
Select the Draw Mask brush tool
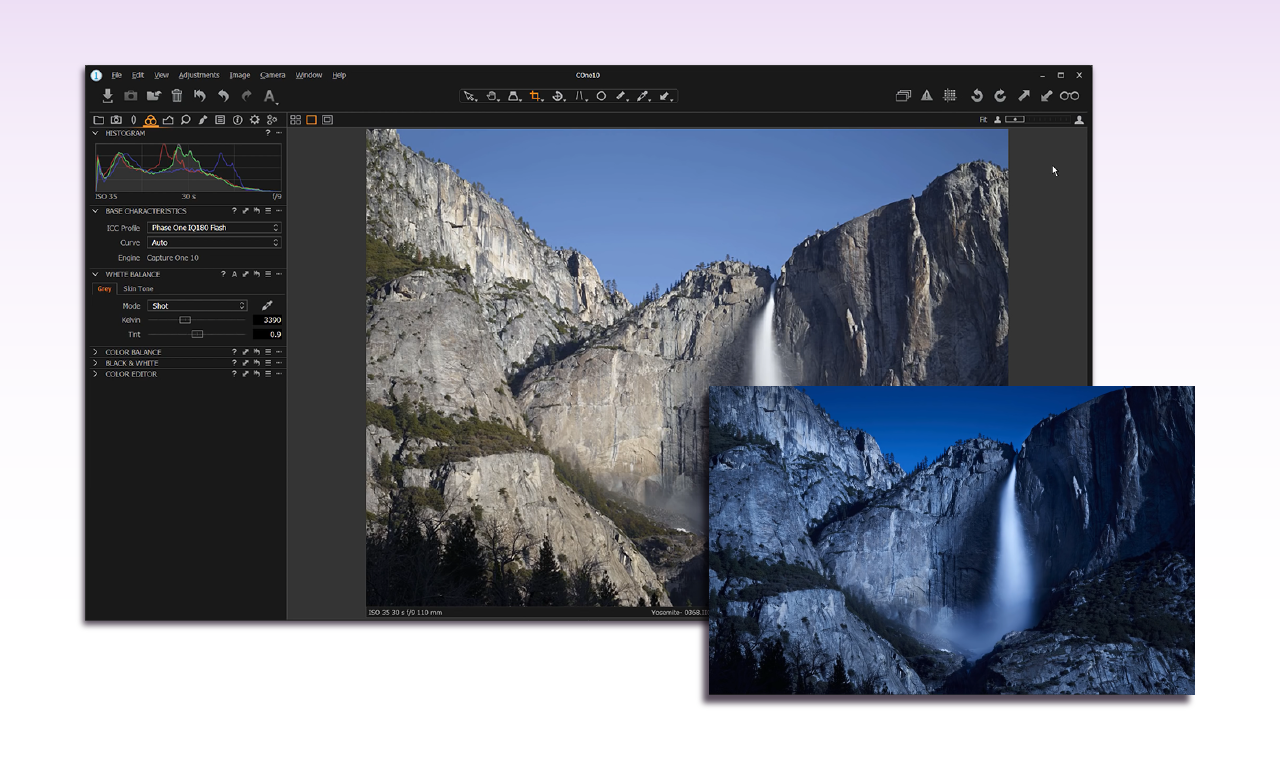pos(621,96)
